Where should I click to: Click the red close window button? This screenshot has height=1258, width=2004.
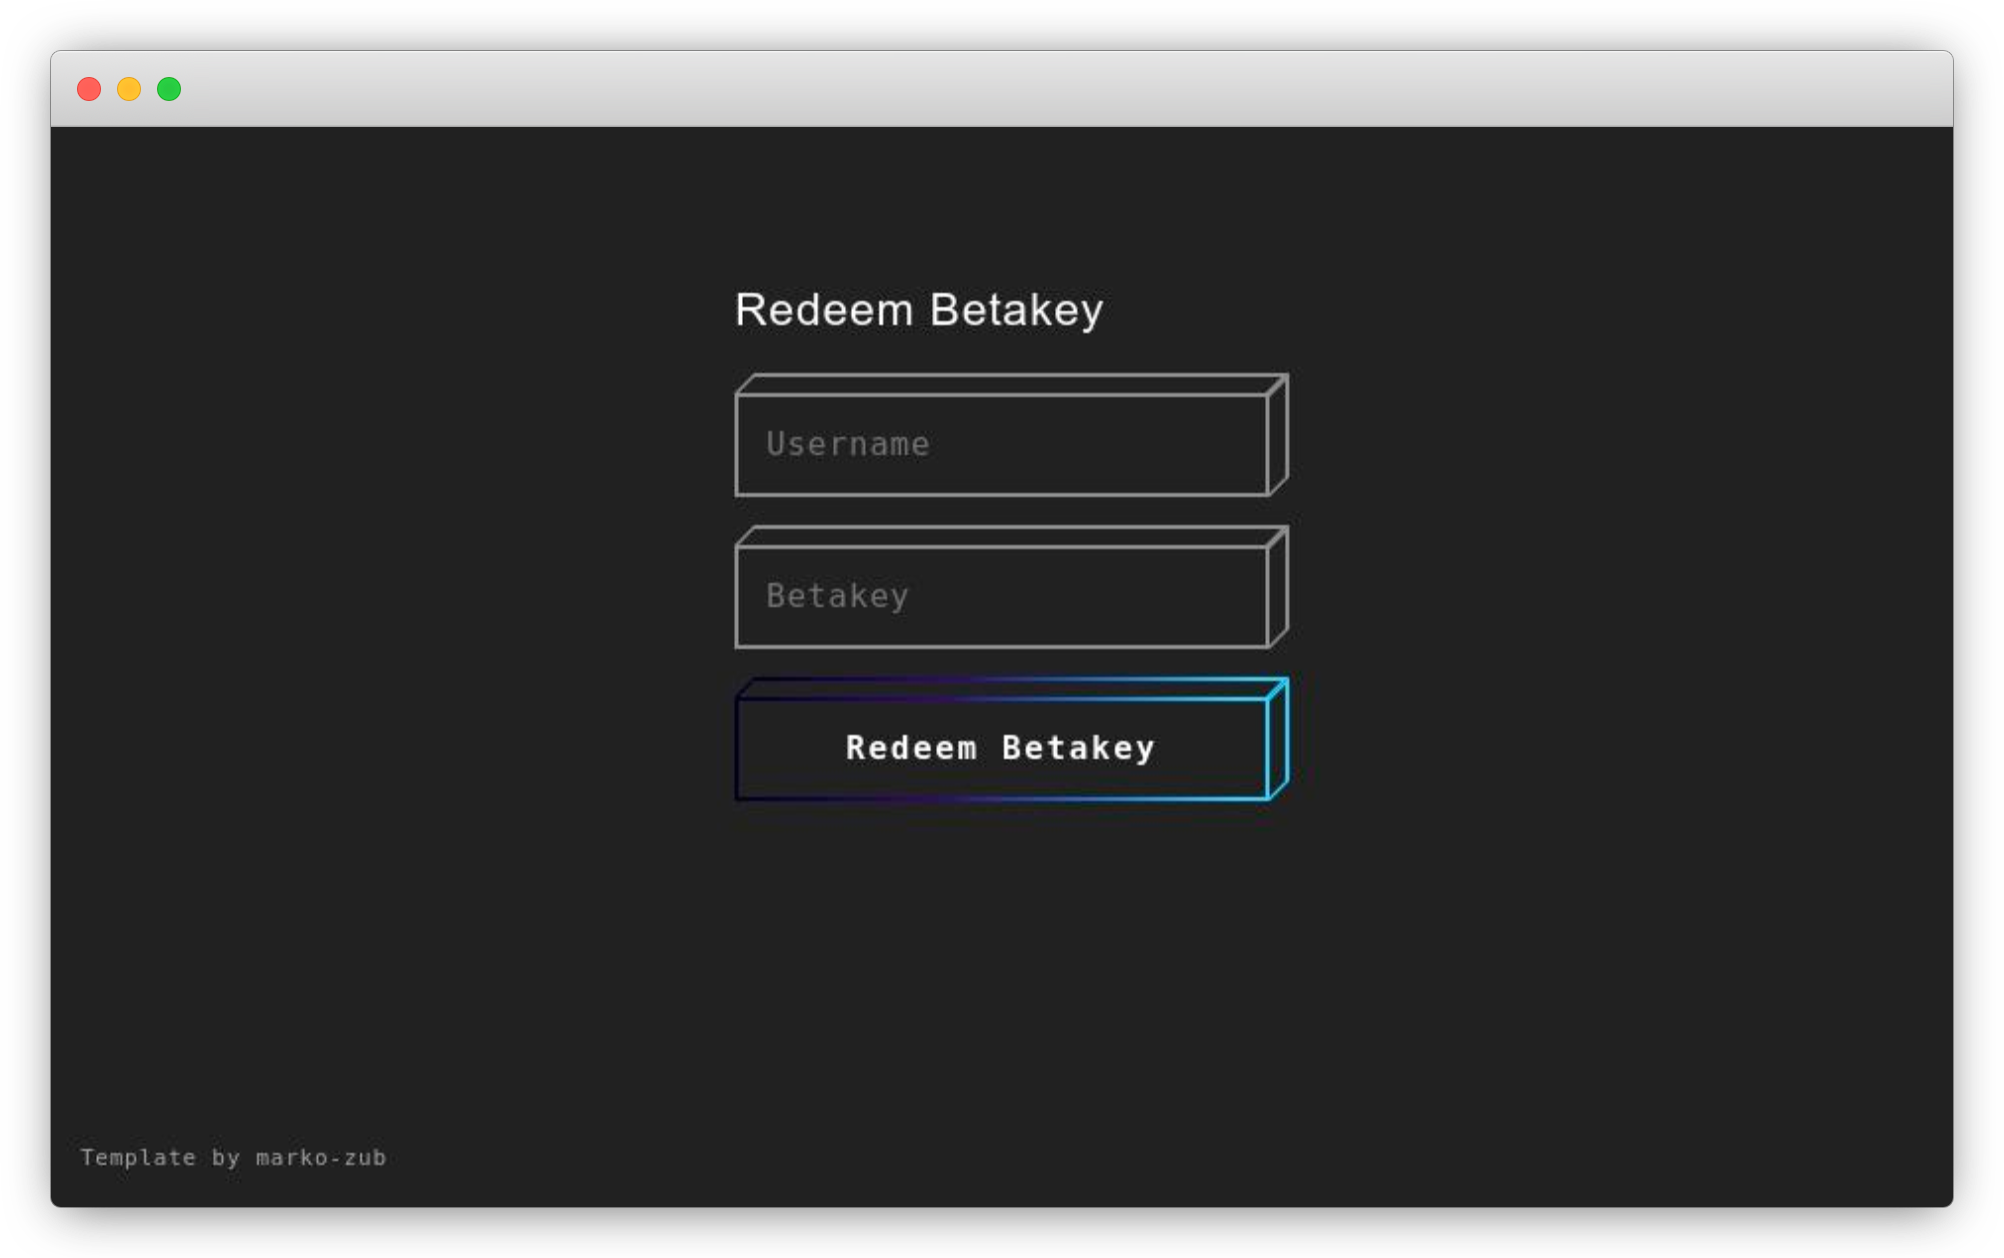[89, 89]
